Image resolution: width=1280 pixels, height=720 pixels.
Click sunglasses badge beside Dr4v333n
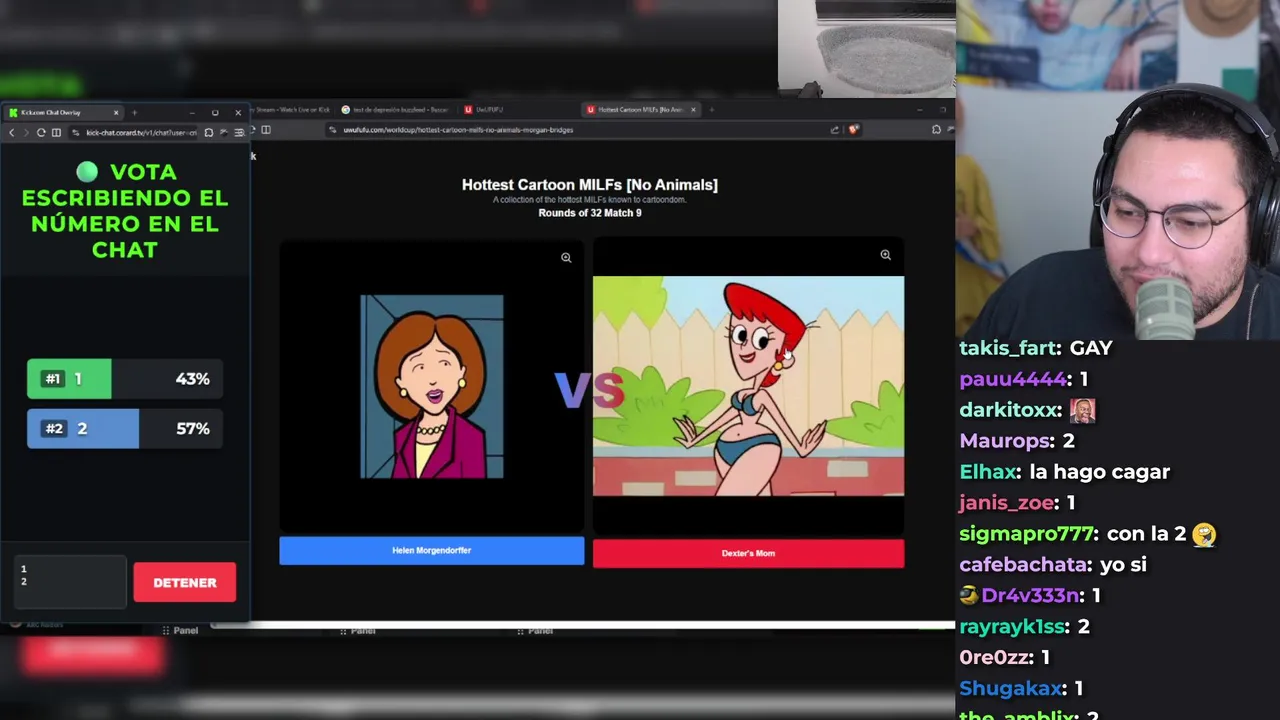coord(968,596)
